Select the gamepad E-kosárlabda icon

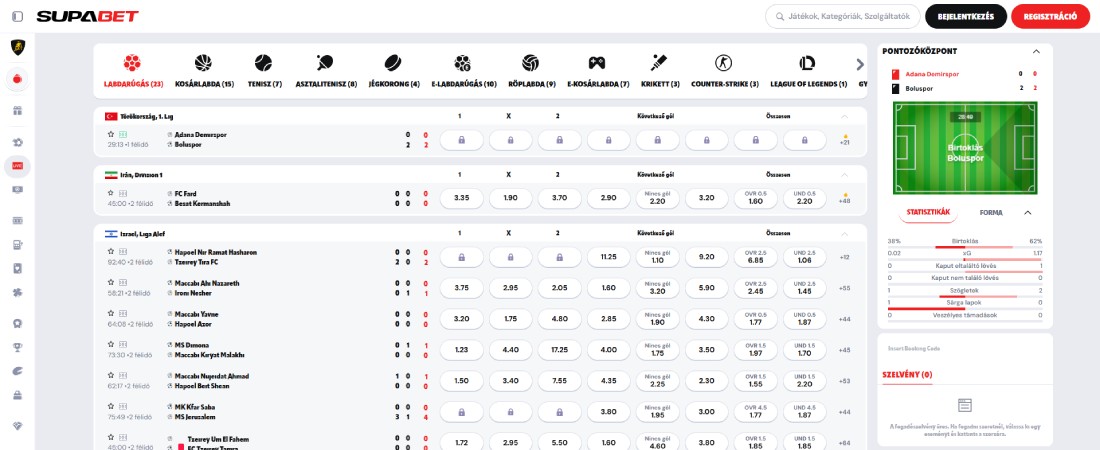coord(597,63)
